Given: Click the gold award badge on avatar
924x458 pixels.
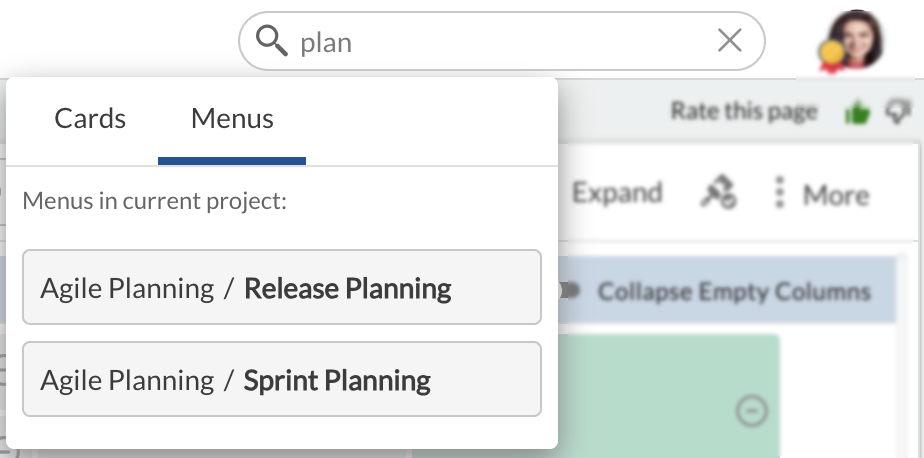Looking at the screenshot, I should pos(829,55).
